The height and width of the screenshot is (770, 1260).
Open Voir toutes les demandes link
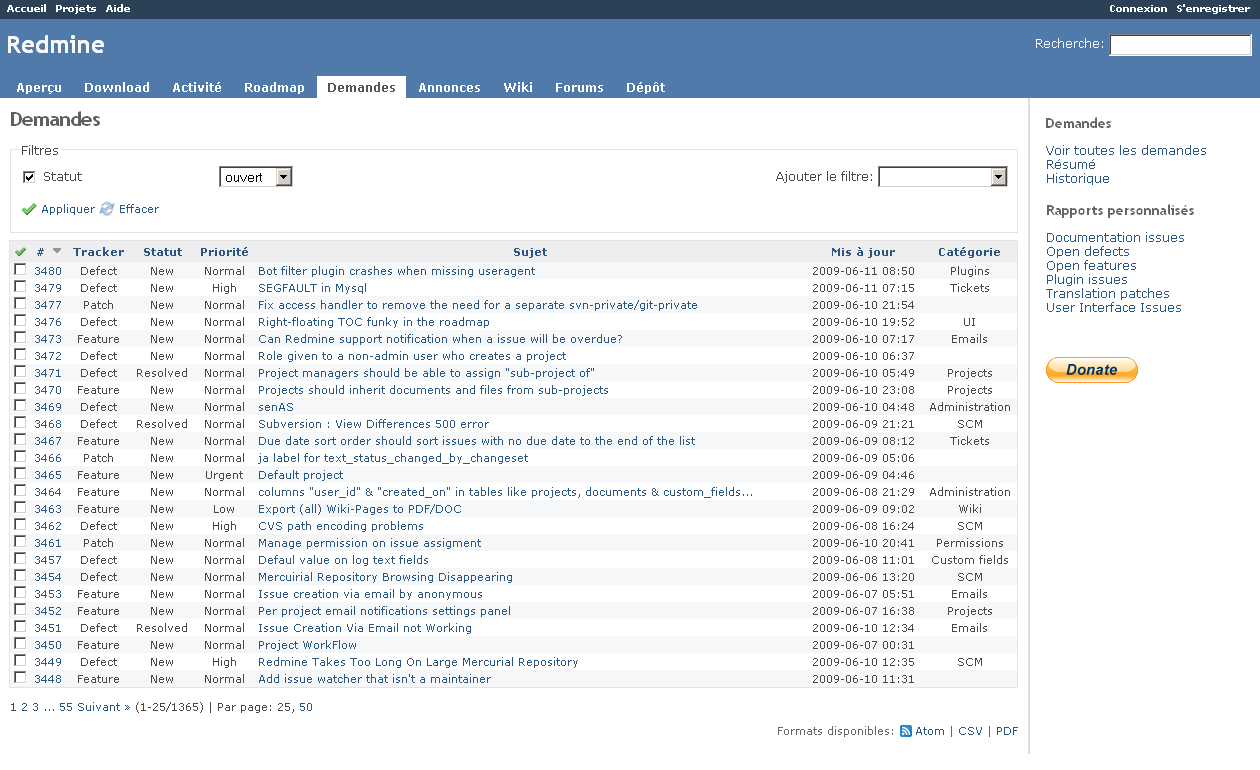click(x=1125, y=150)
